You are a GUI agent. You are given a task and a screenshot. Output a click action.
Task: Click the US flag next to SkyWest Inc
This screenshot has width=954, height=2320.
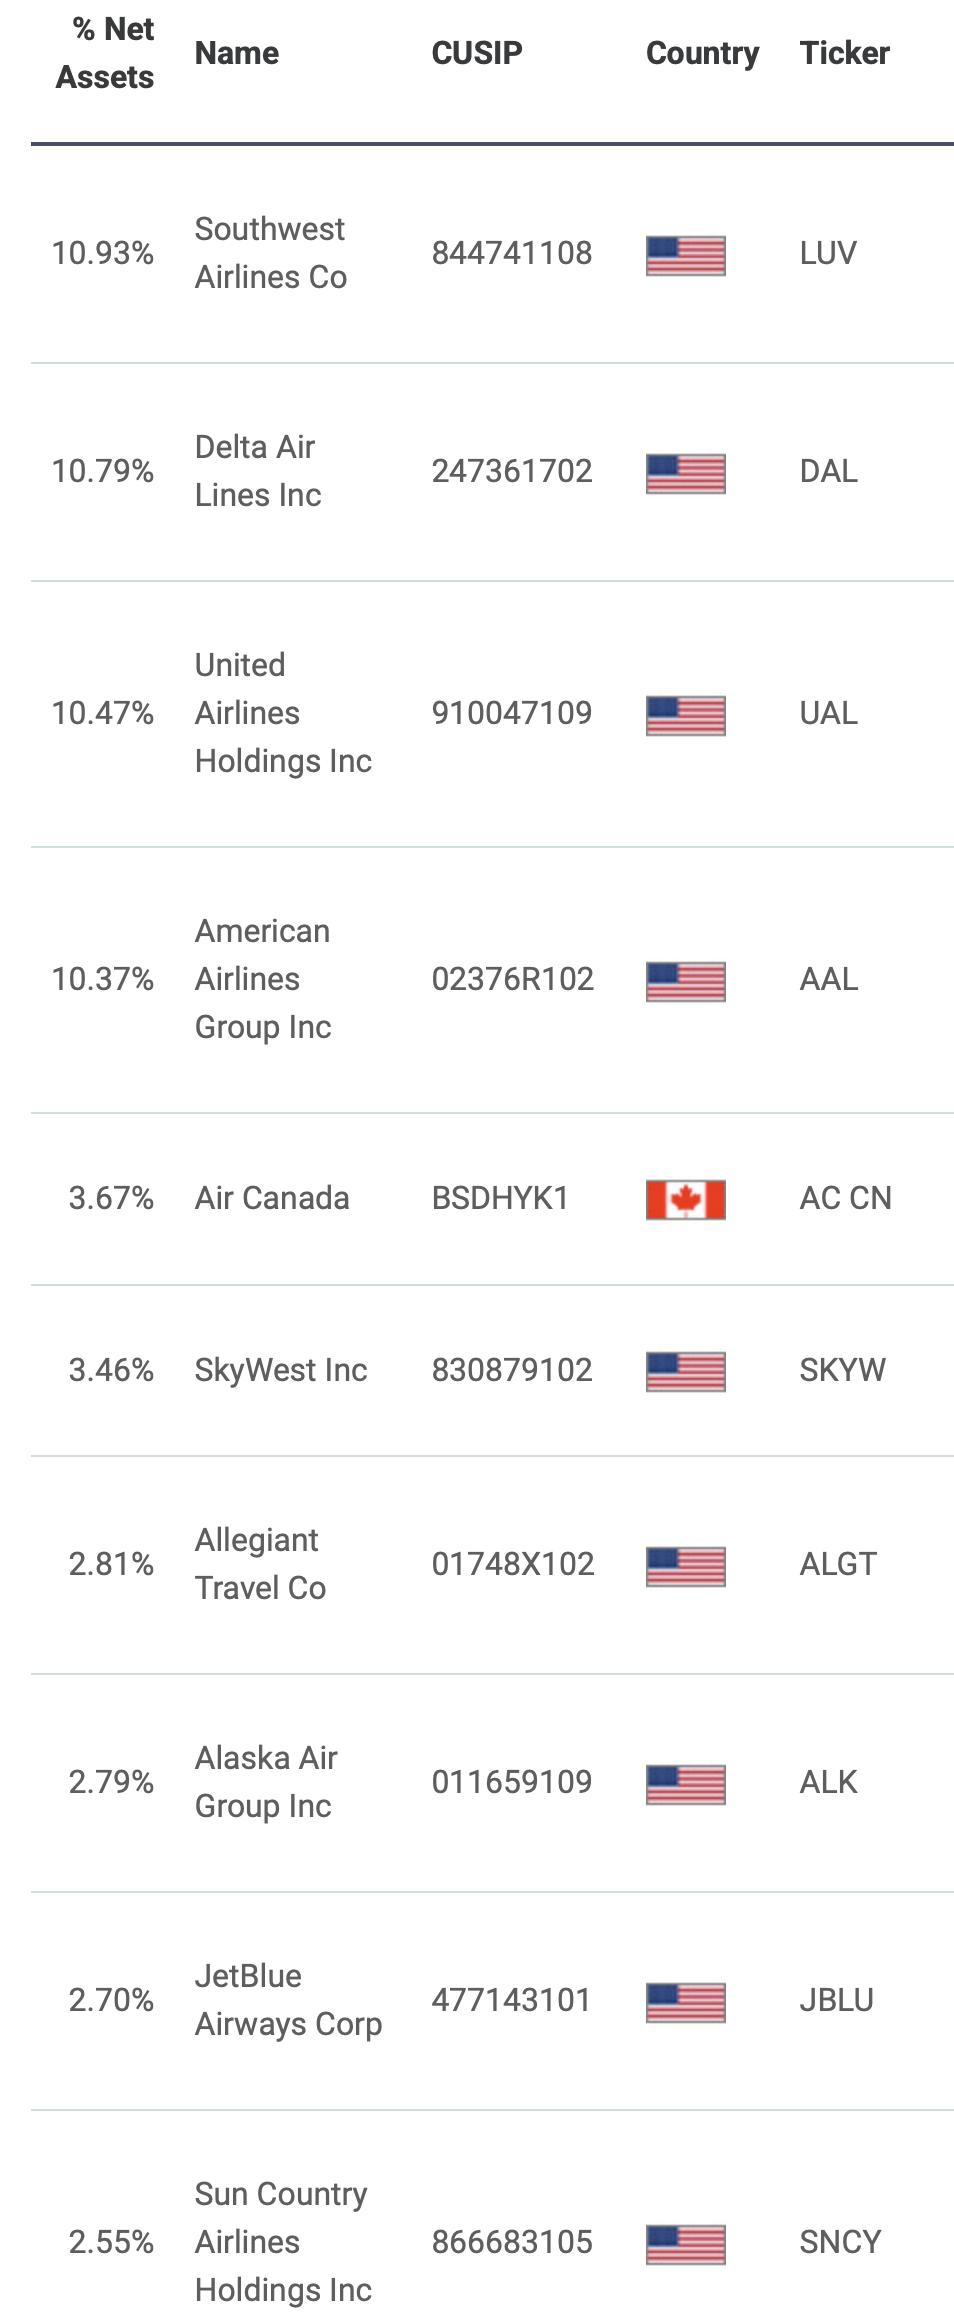685,1371
